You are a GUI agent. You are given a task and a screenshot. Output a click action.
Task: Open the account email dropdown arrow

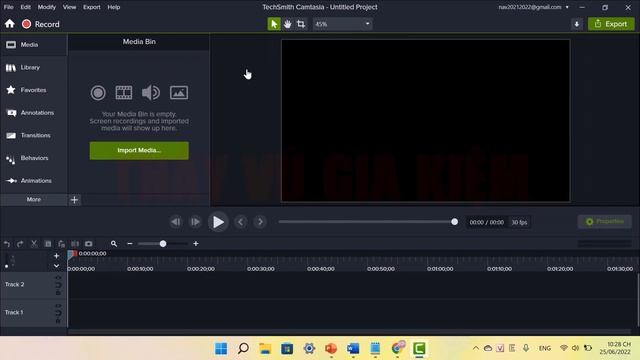pos(567,7)
